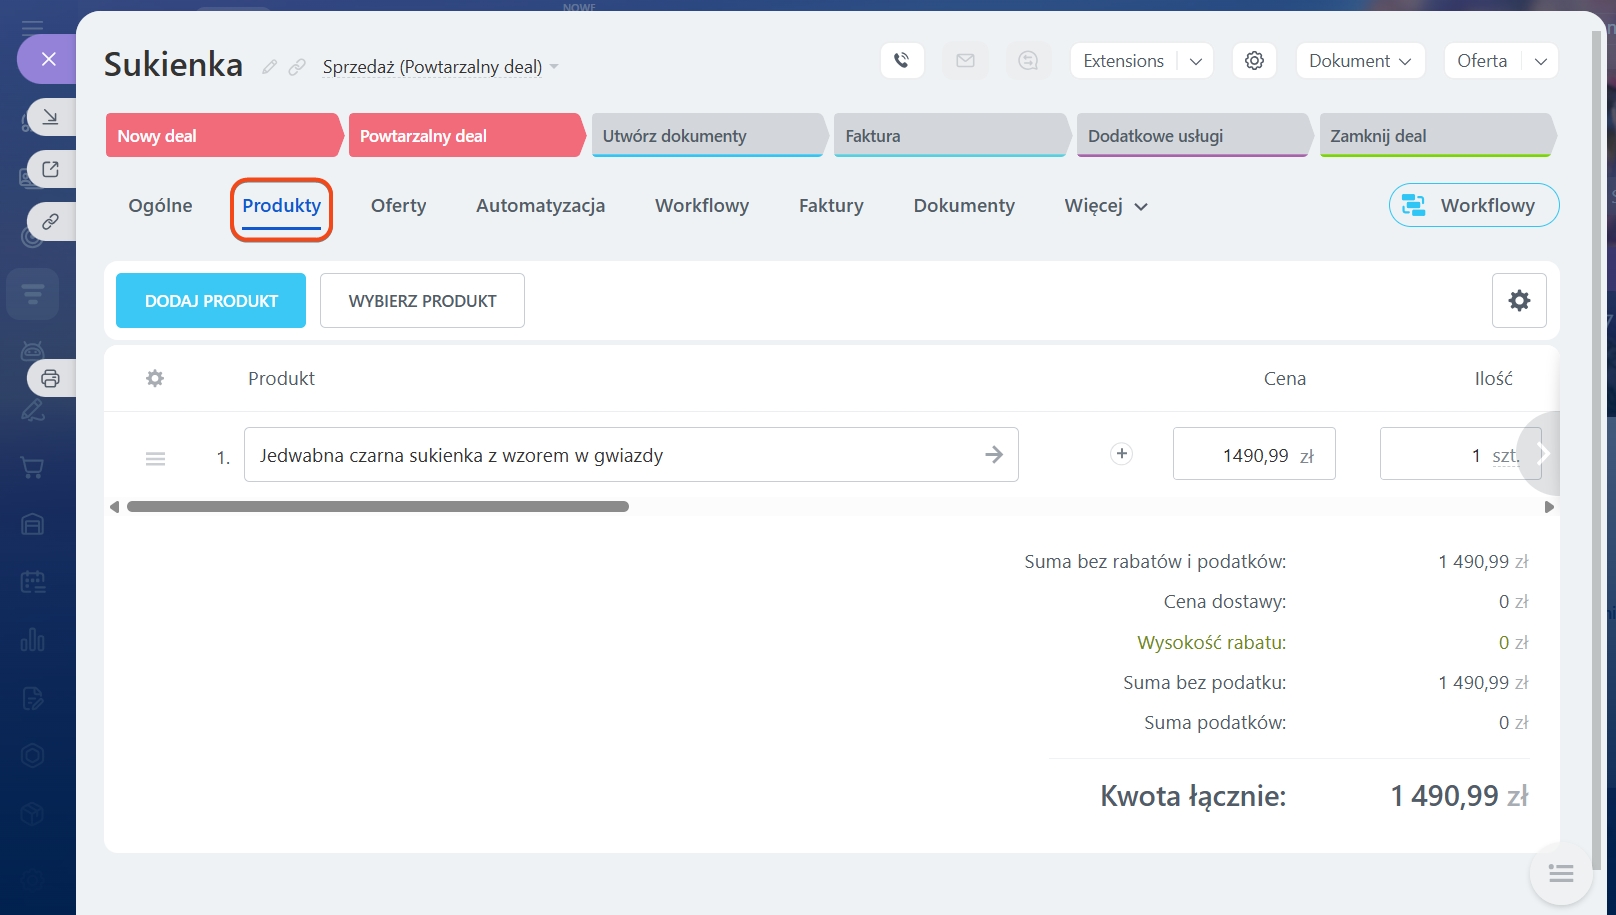
Task: Switch to the Faktury tab
Action: [830, 206]
